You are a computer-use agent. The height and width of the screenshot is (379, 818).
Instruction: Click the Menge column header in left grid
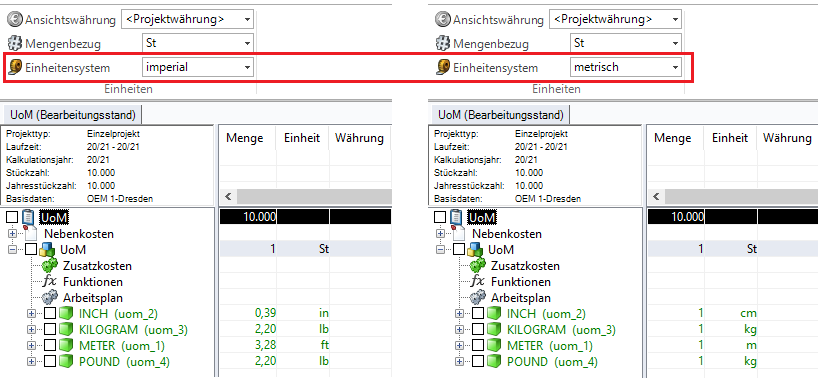click(244, 138)
